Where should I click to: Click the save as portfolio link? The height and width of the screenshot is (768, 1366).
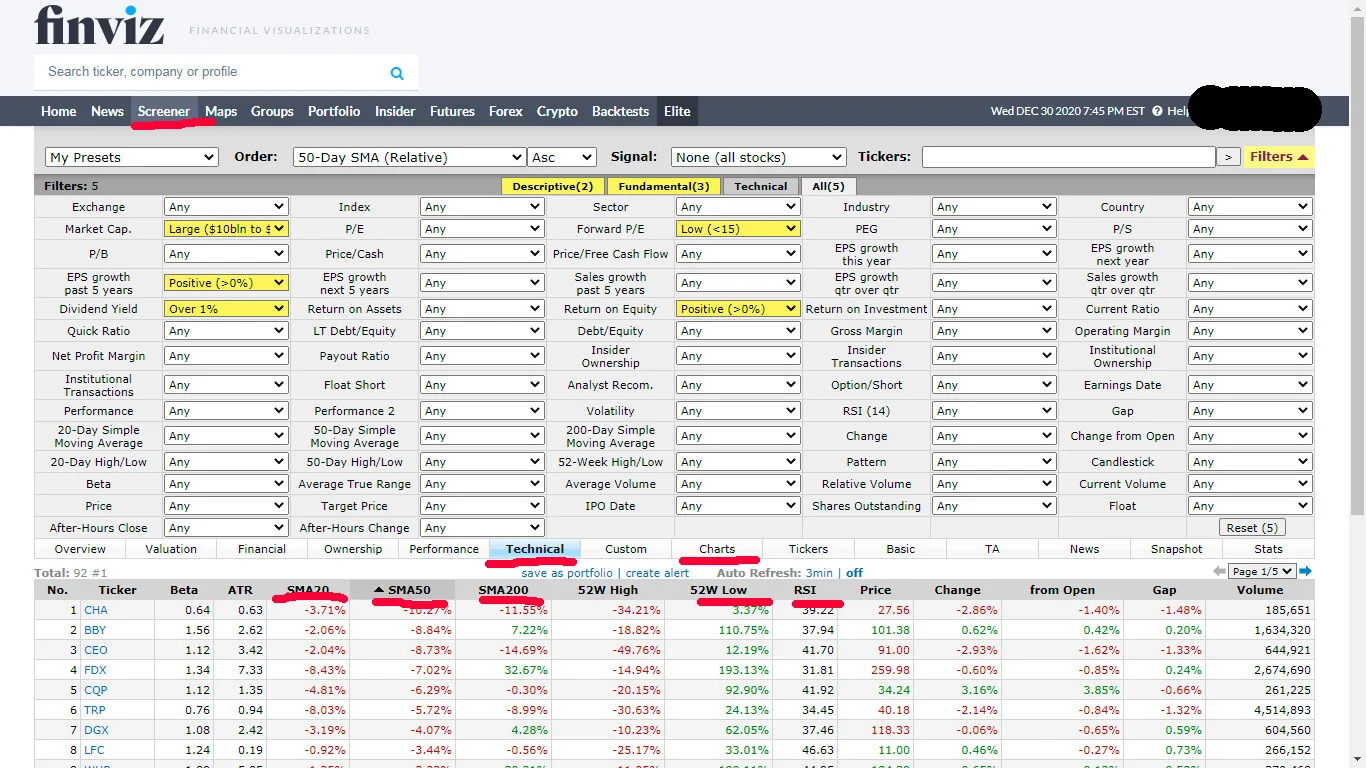point(567,573)
